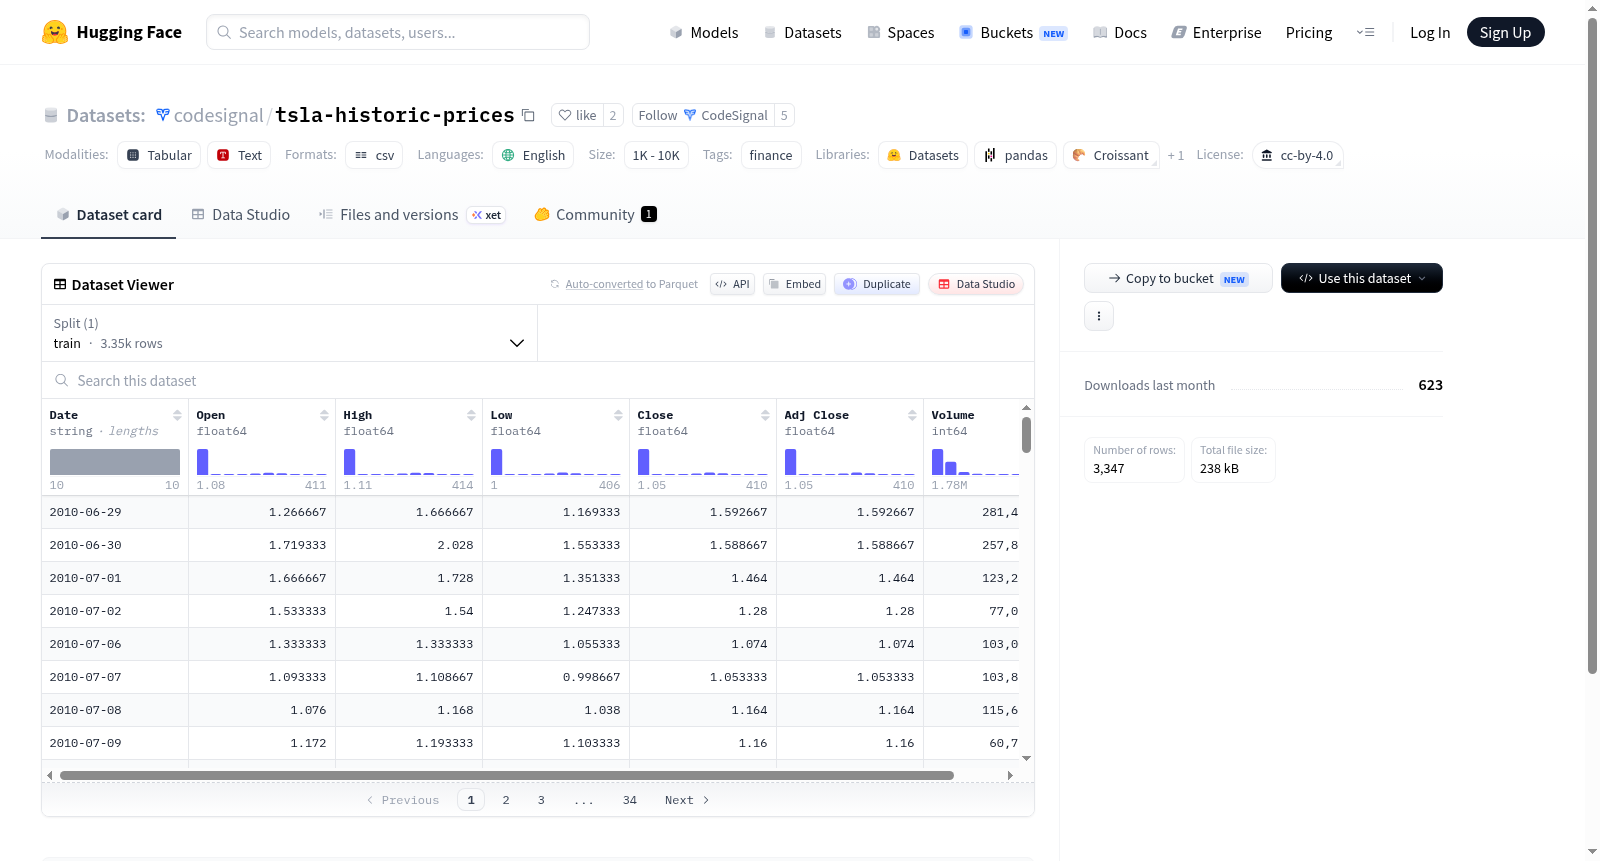Focus the Search this dataset field
This screenshot has height=861, width=1600.
pyautogui.click(x=538, y=381)
